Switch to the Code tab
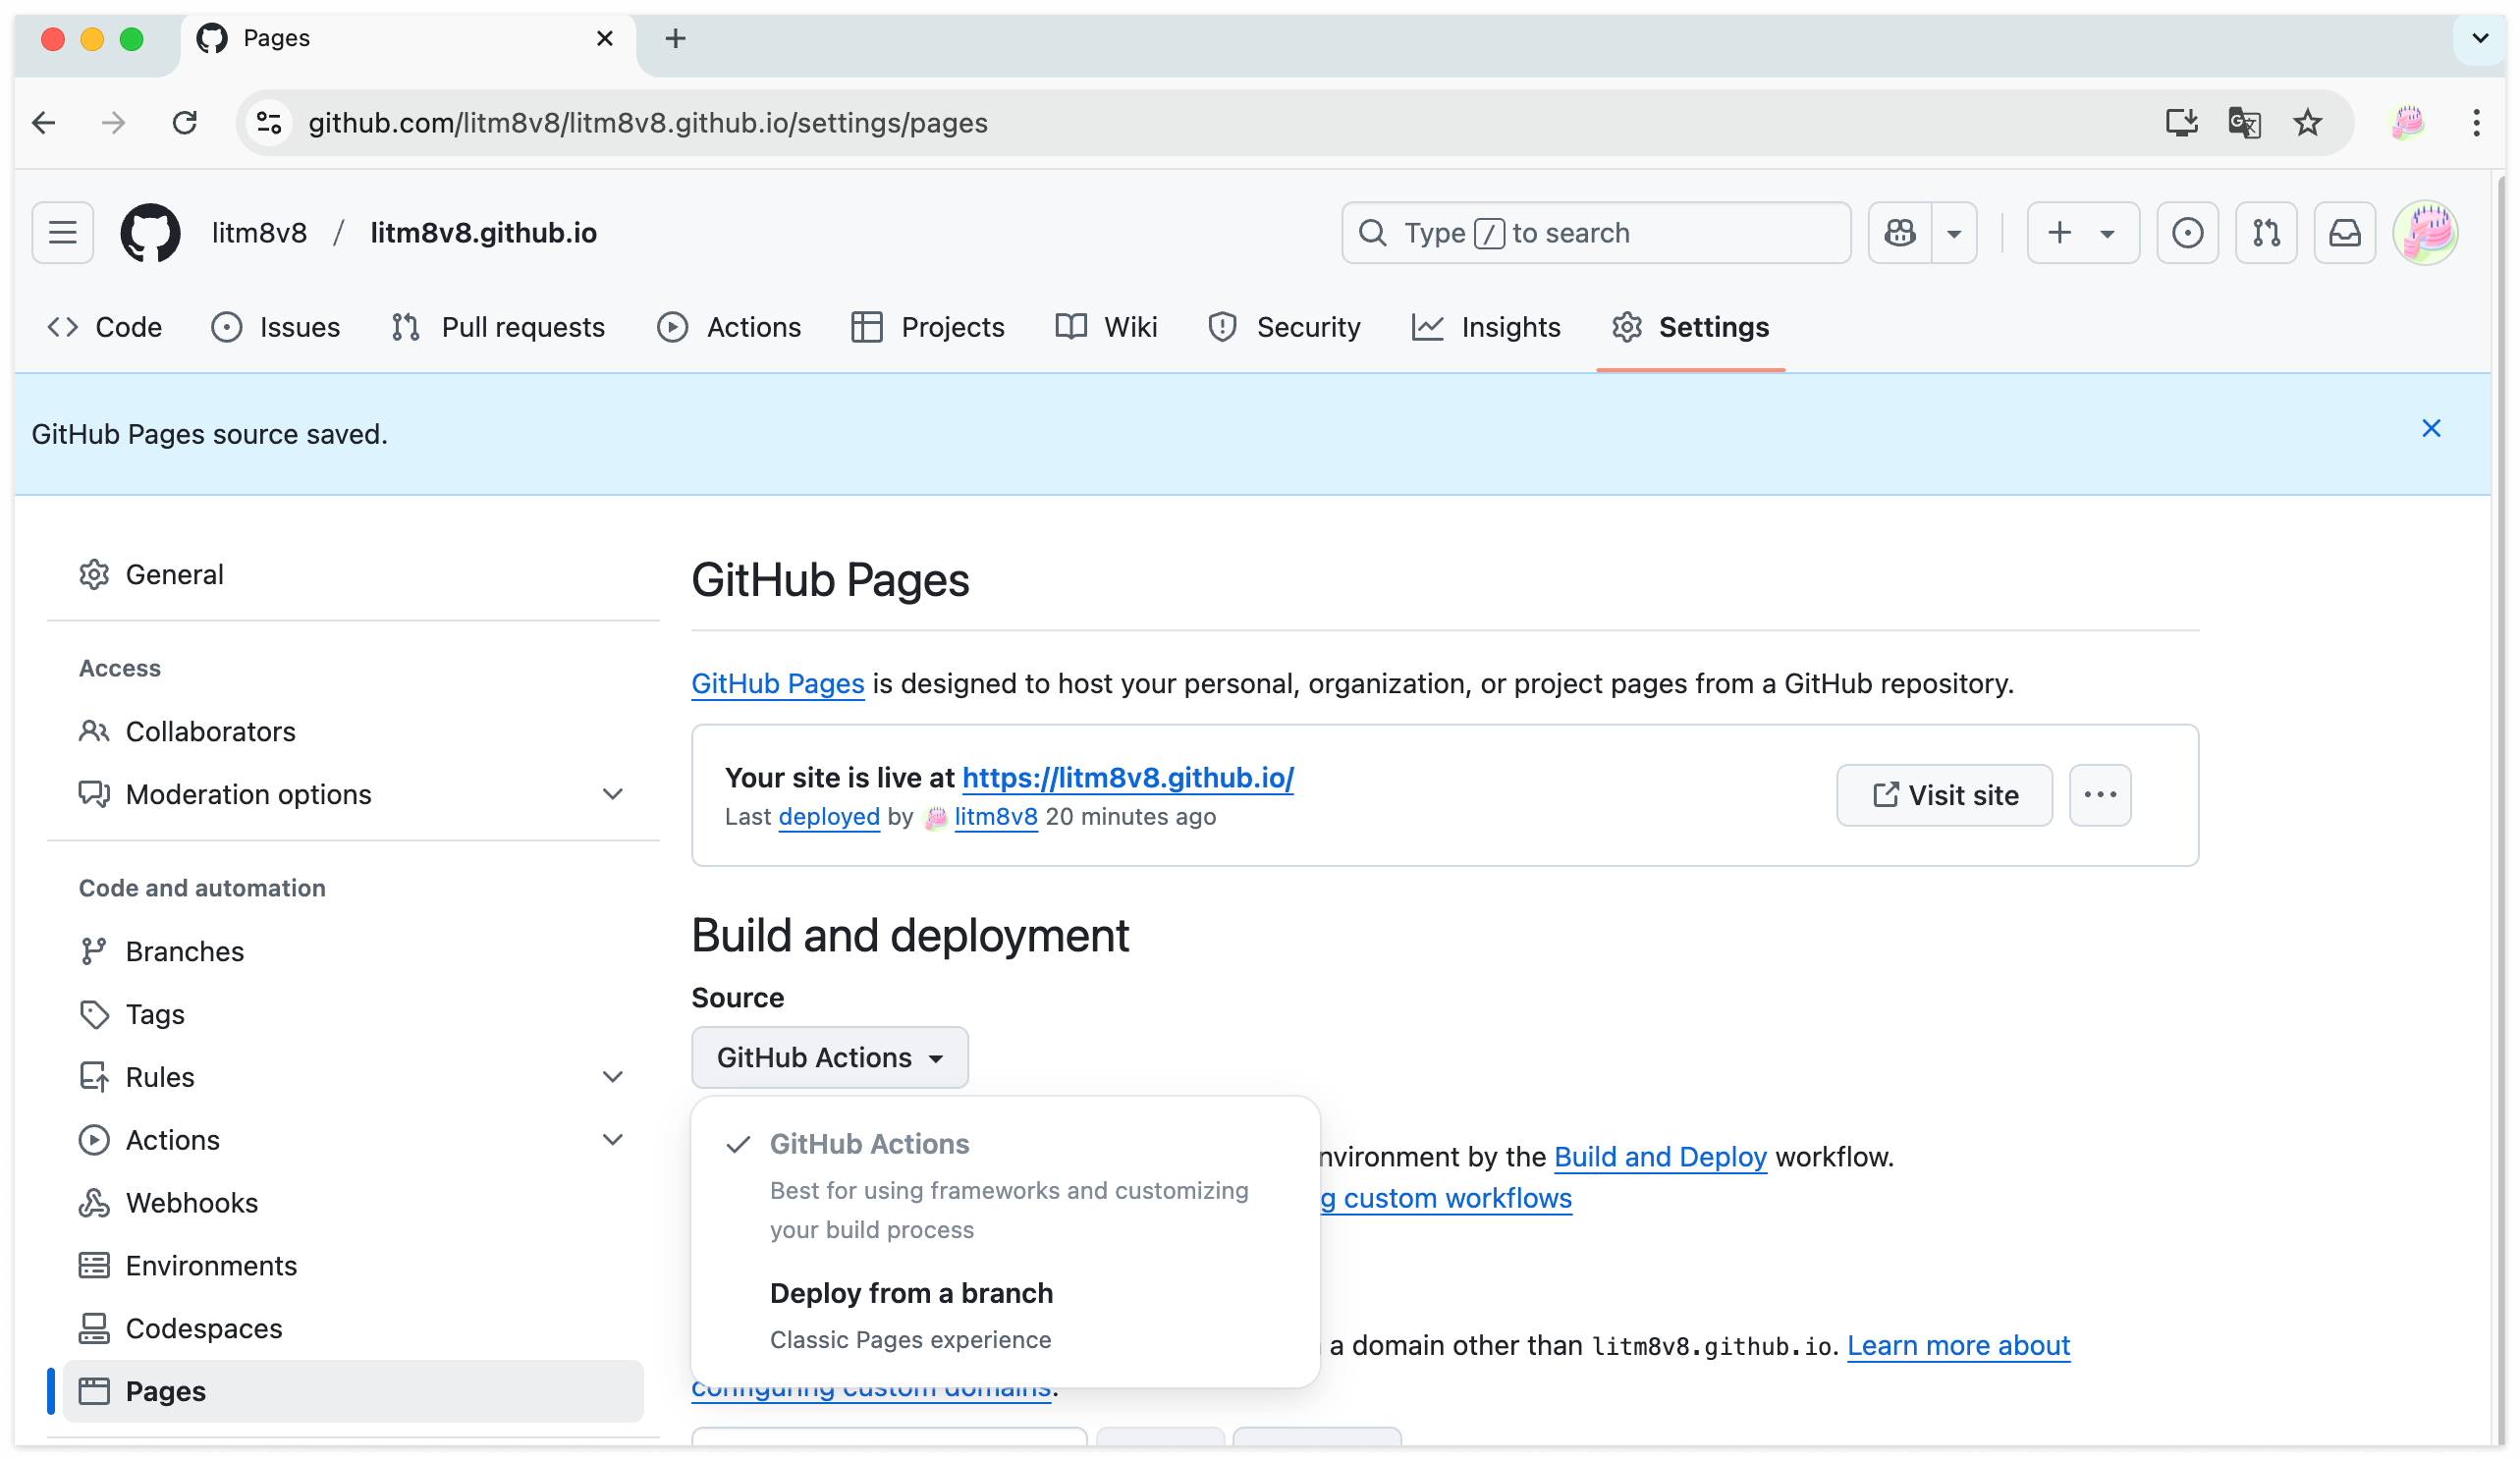 coord(105,327)
